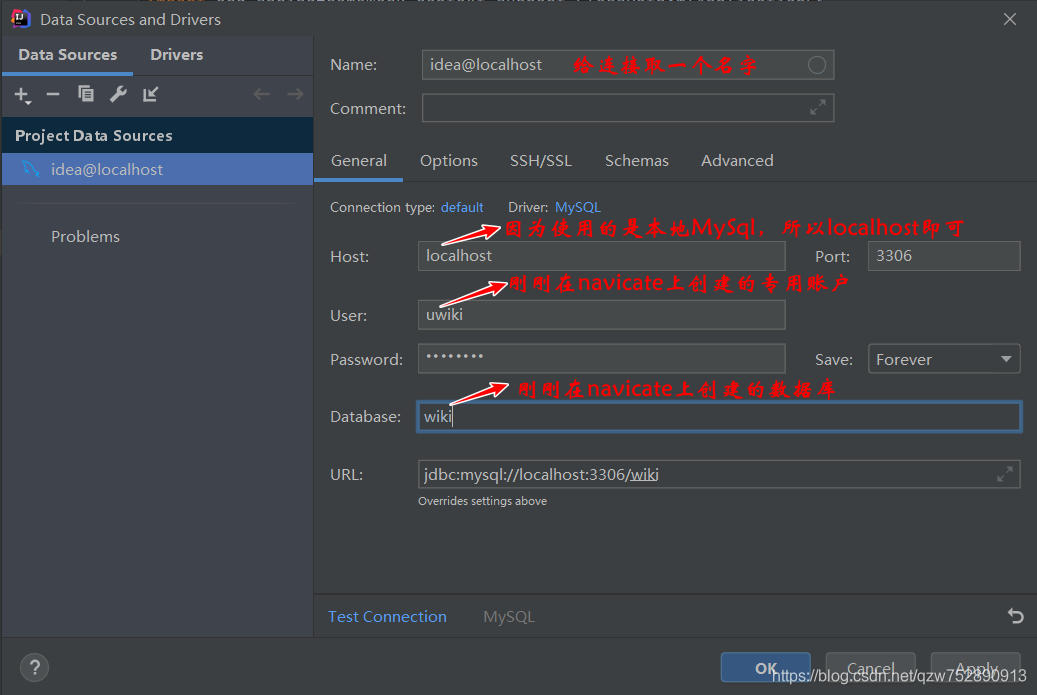This screenshot has height=695, width=1037.
Task: Remove selected data source with minus icon
Action: (x=53, y=95)
